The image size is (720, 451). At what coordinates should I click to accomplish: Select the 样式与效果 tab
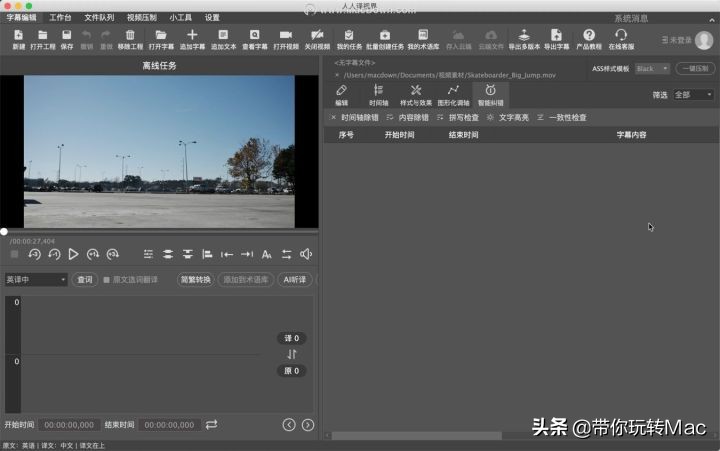[x=416, y=95]
